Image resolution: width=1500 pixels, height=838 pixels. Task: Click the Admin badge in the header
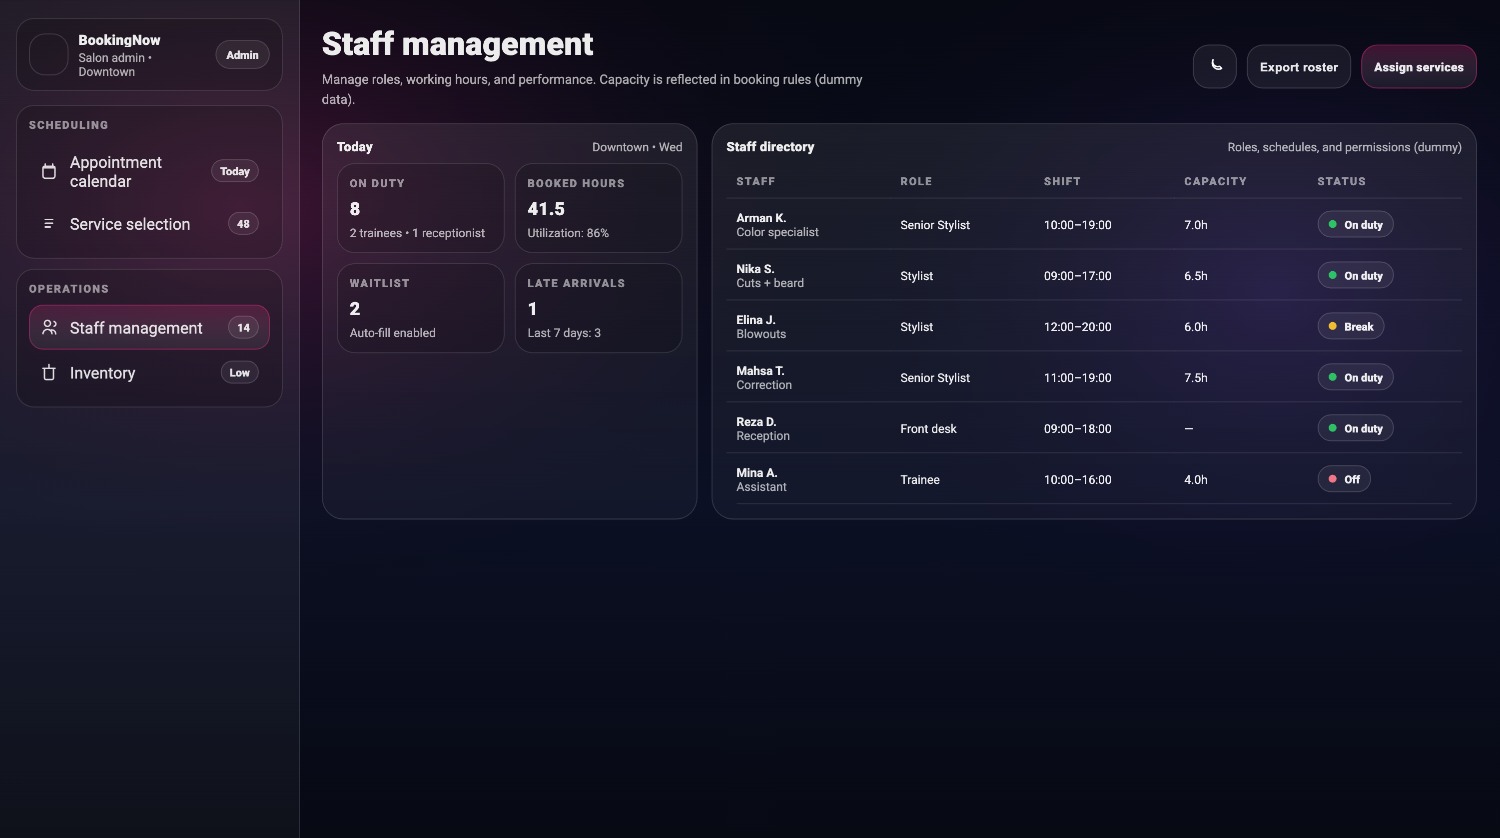[x=242, y=55]
